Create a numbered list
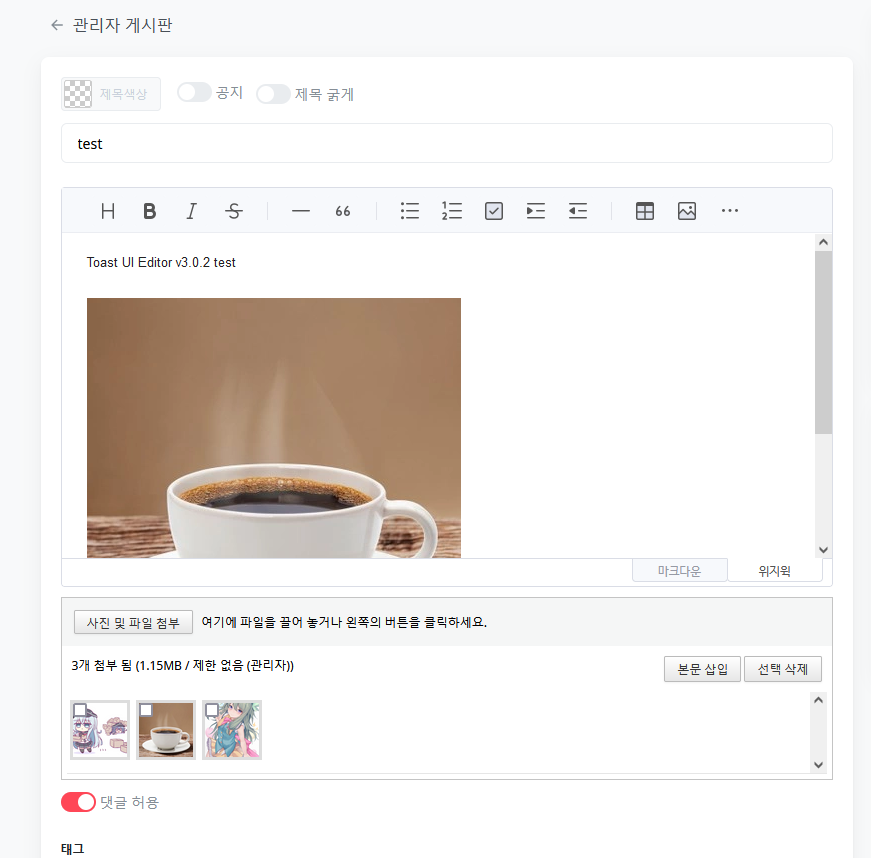 coord(452,211)
